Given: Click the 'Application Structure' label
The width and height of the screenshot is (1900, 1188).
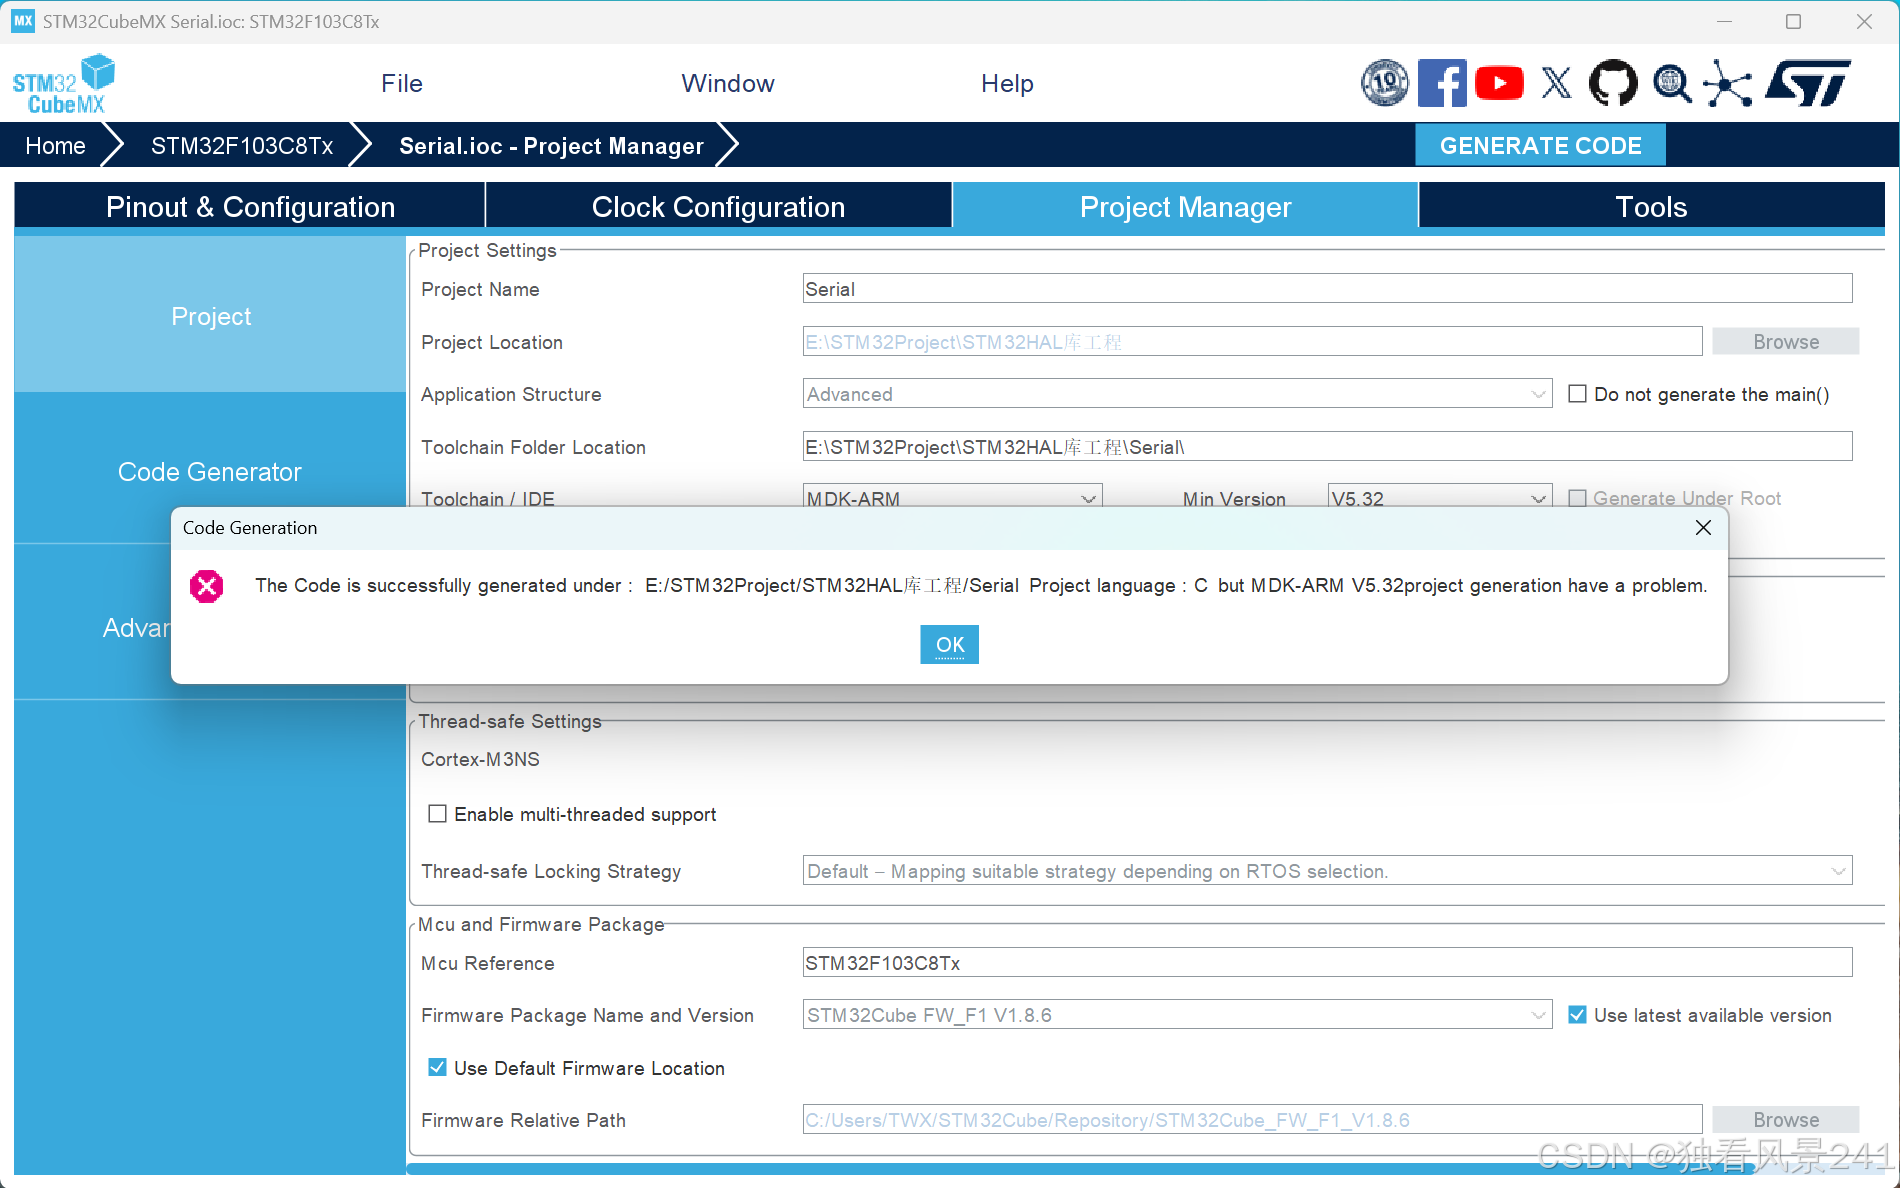Looking at the screenshot, I should point(511,394).
